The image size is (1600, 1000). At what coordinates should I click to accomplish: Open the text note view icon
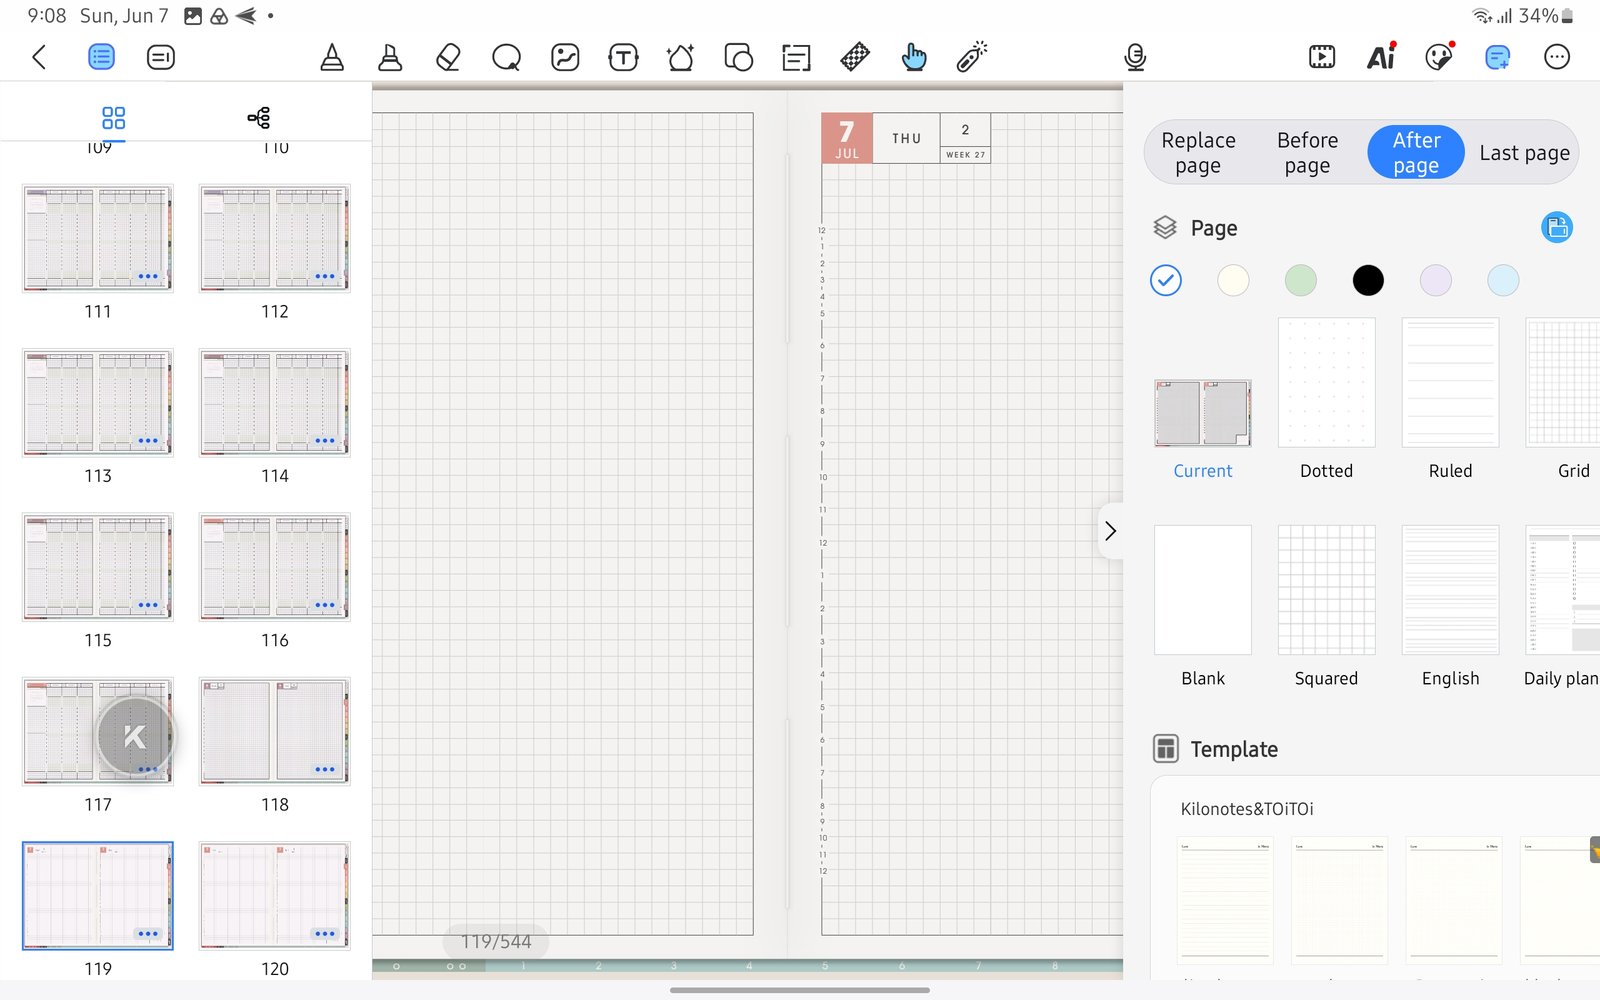(160, 57)
